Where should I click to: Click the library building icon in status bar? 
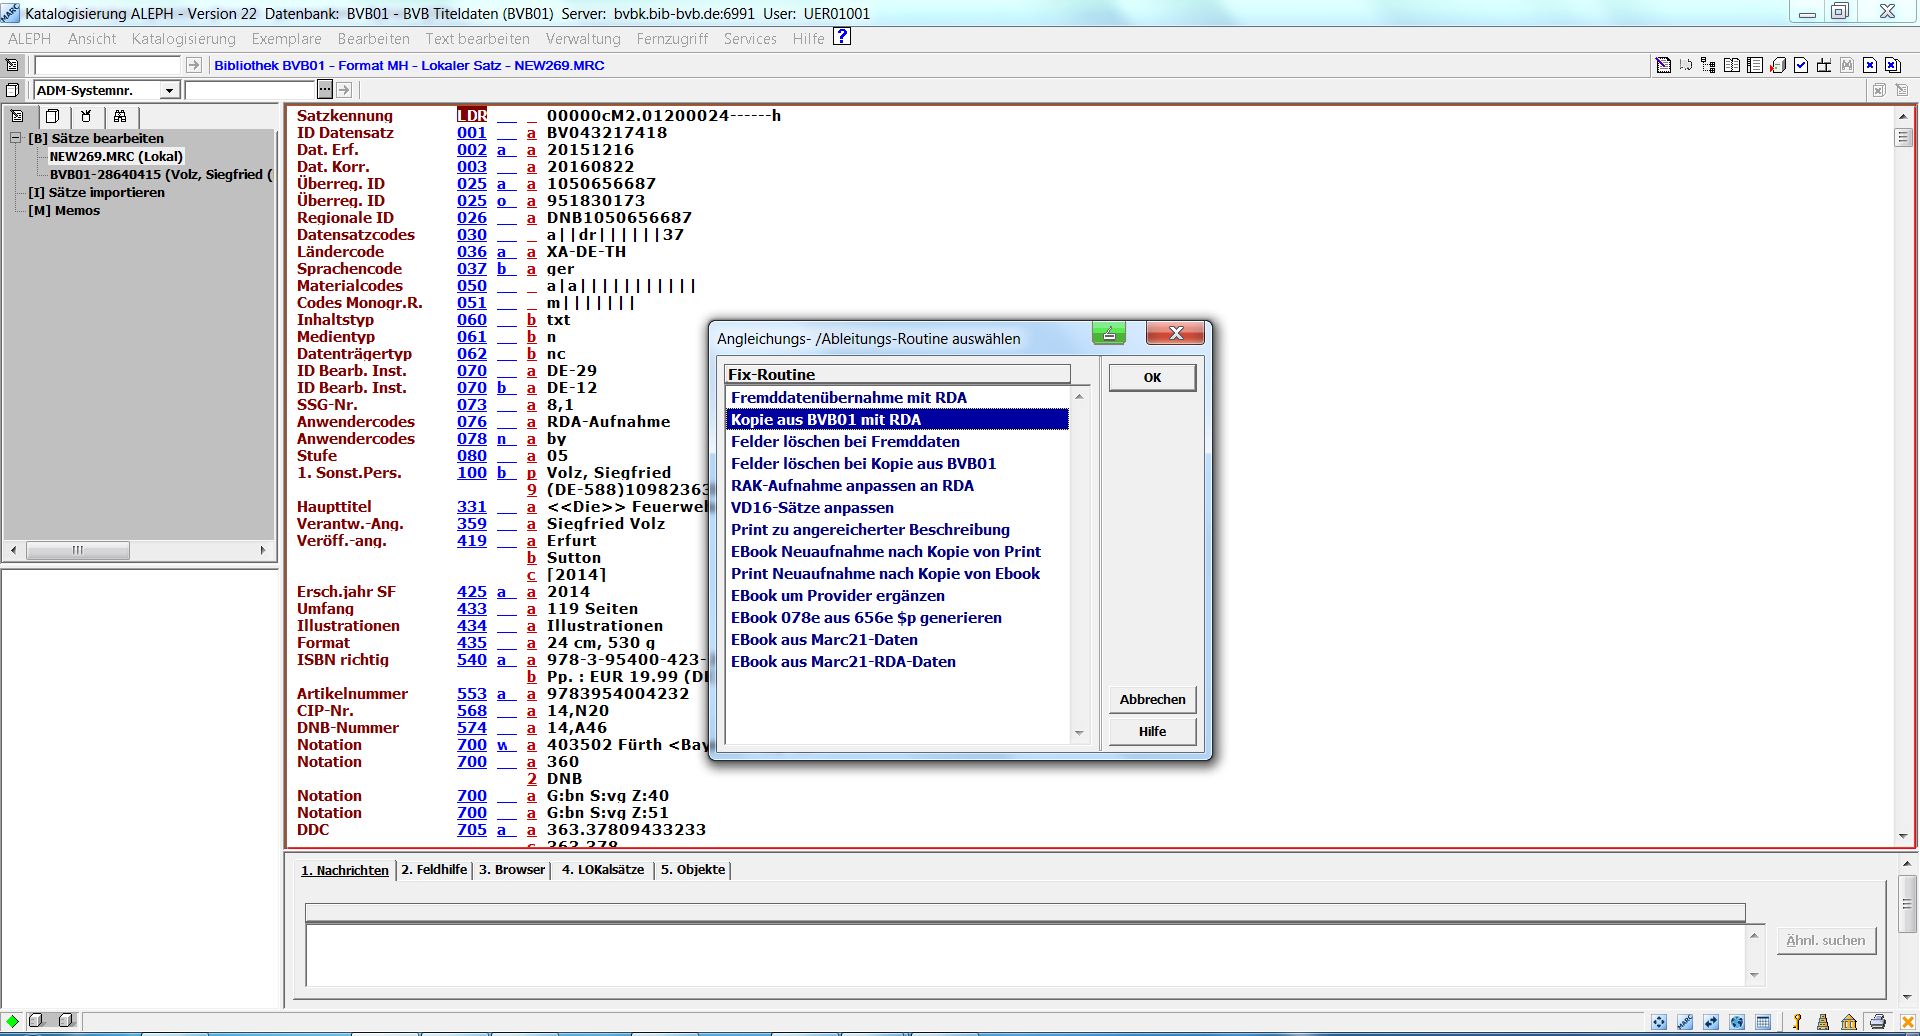click(1849, 1022)
